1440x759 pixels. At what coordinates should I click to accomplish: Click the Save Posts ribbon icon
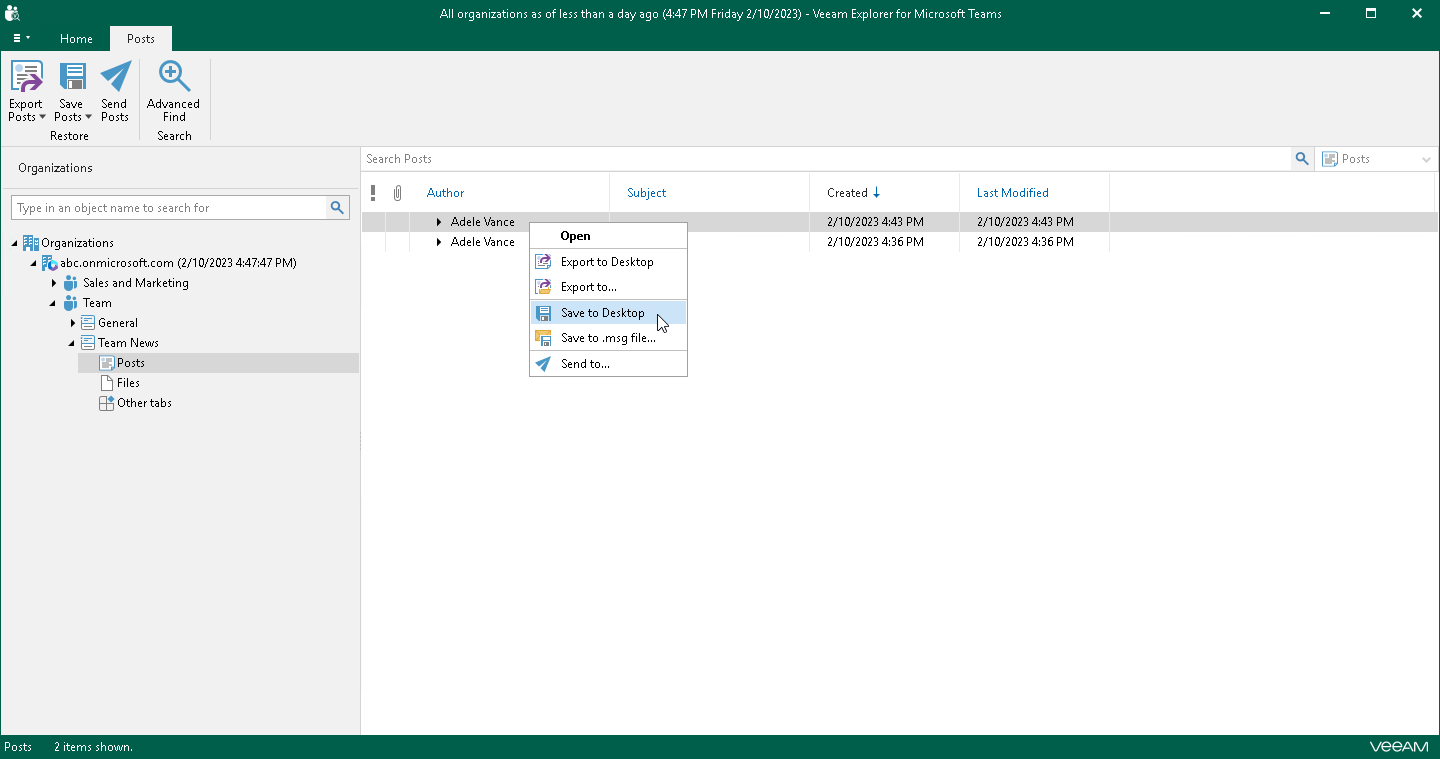72,80
